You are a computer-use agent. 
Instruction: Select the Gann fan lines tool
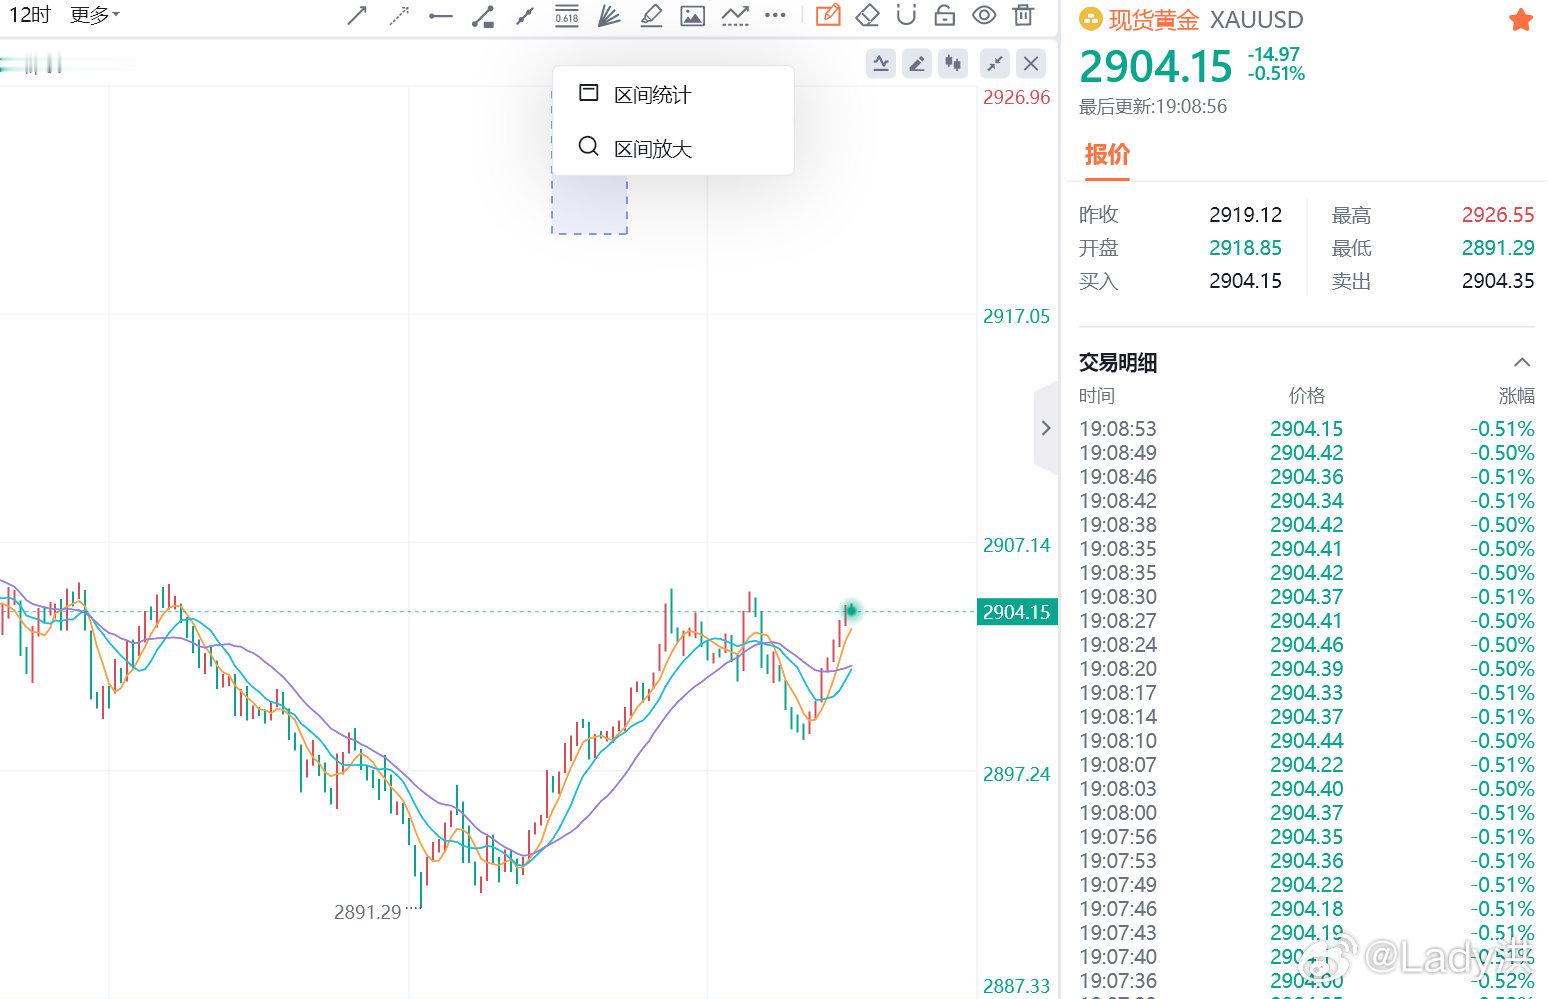[609, 15]
